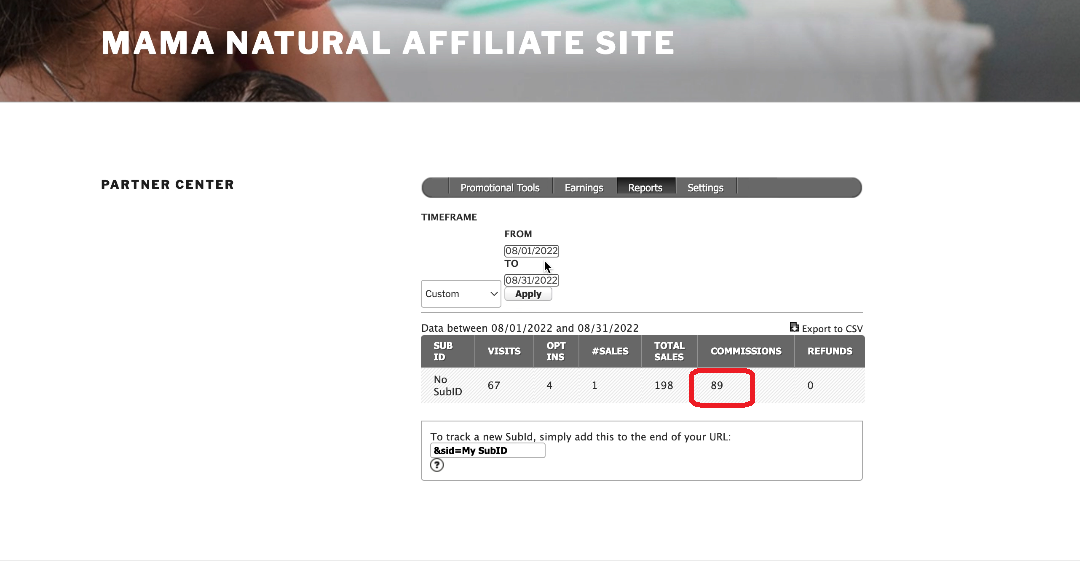Click the REFUNDS column header
Viewport: 1080px width, 571px height.
(830, 351)
